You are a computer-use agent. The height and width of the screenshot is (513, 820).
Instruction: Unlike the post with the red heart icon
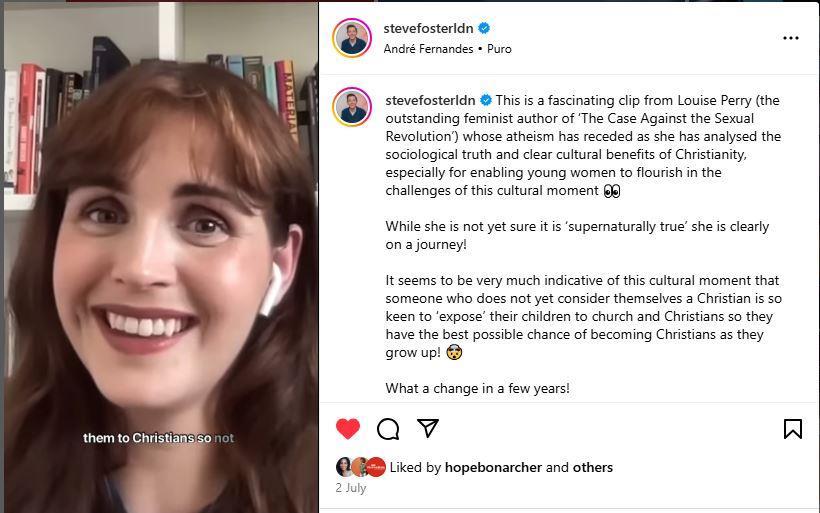pos(348,429)
